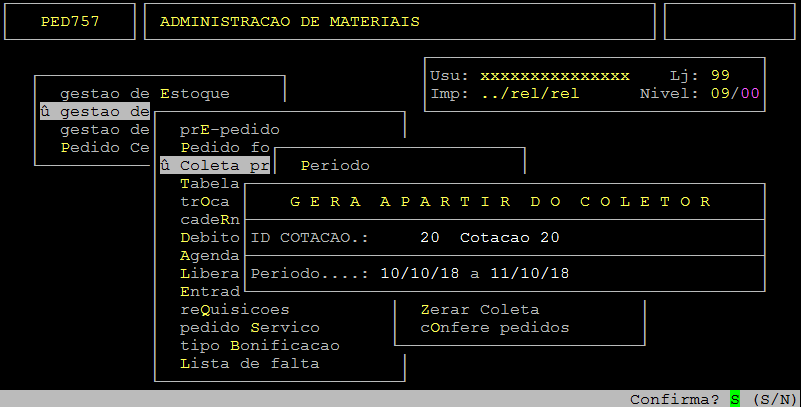Select Lista de falta option

click(250, 364)
